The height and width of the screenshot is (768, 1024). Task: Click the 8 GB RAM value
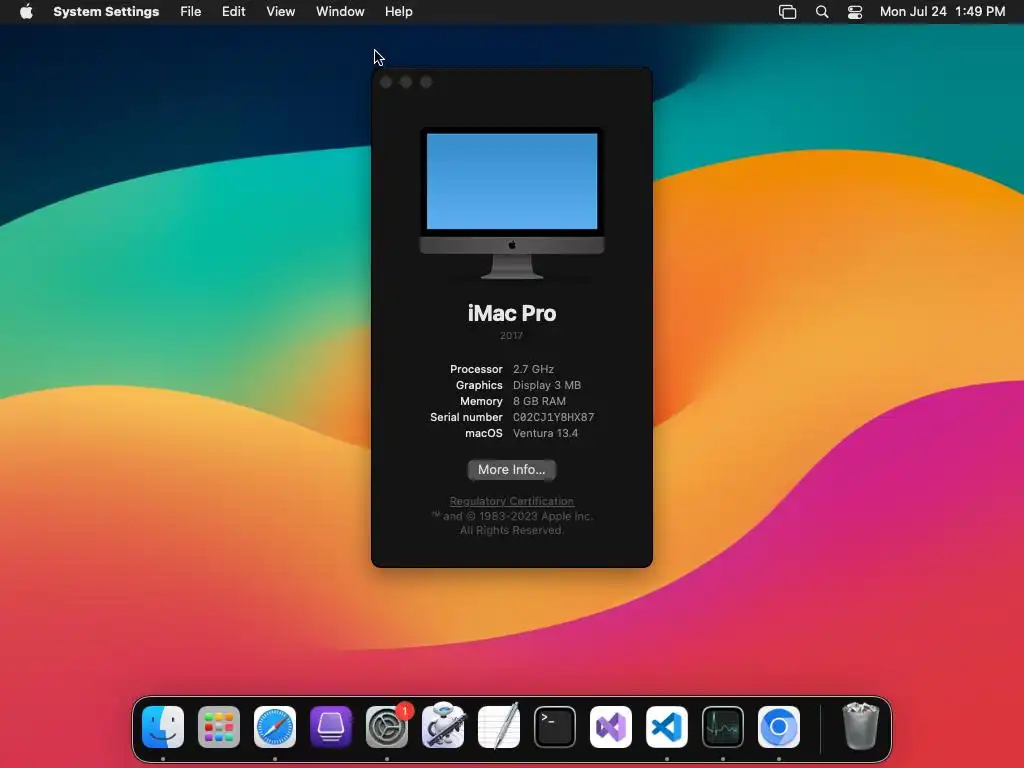point(539,401)
